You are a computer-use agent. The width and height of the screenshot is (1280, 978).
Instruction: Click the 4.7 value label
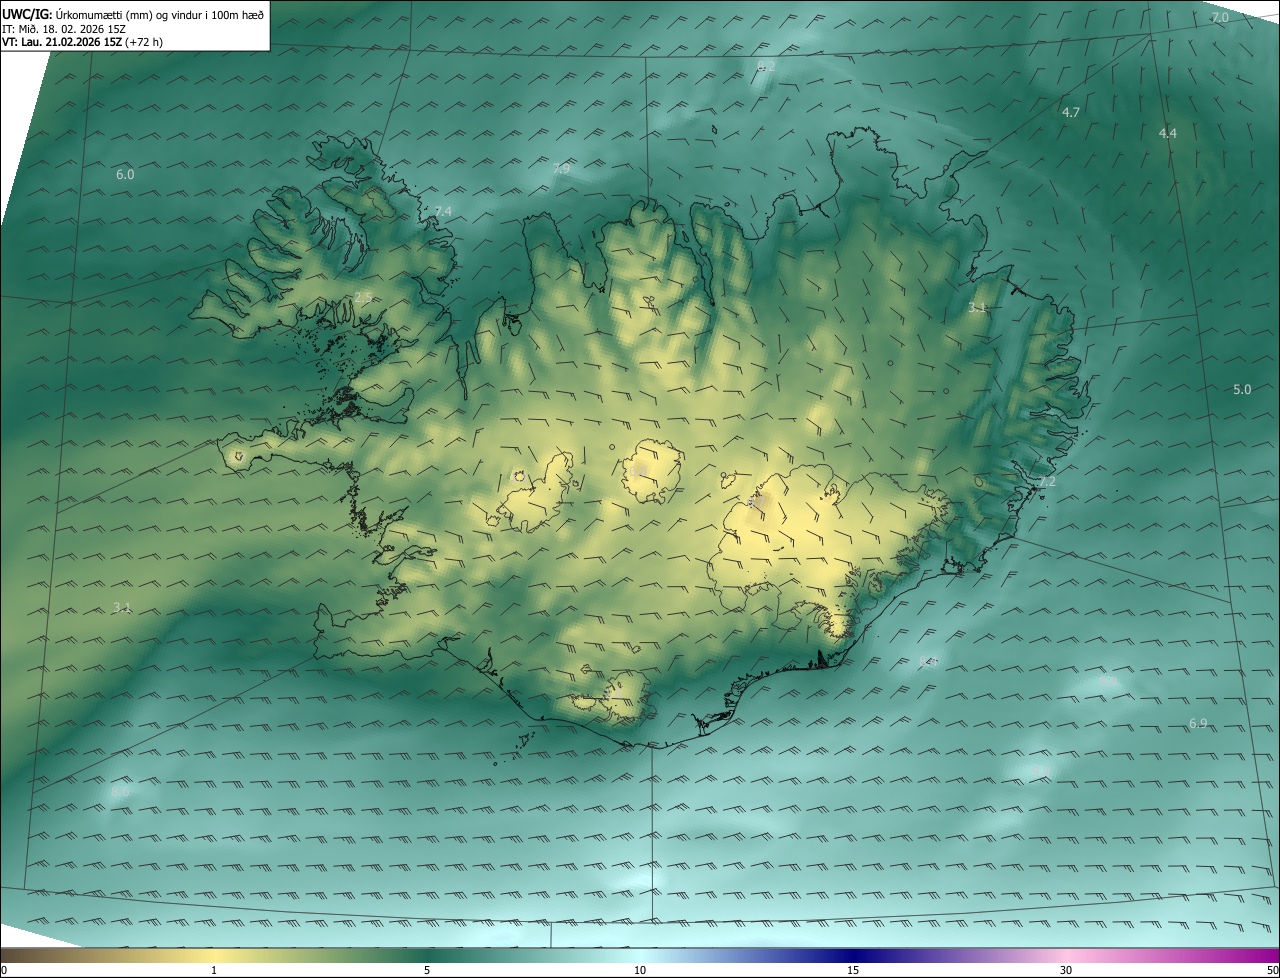[1070, 112]
